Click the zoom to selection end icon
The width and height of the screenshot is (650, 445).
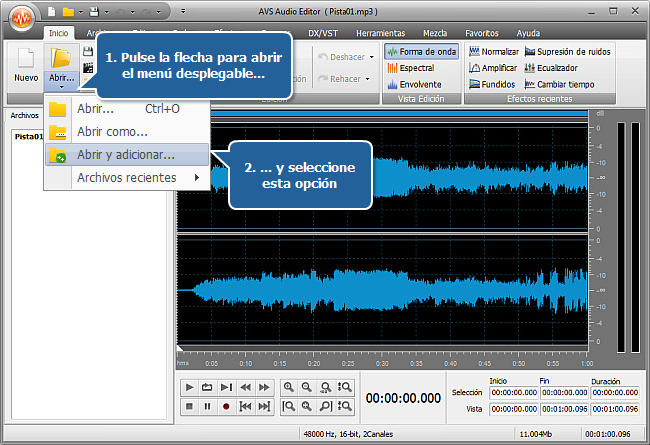tap(326, 406)
